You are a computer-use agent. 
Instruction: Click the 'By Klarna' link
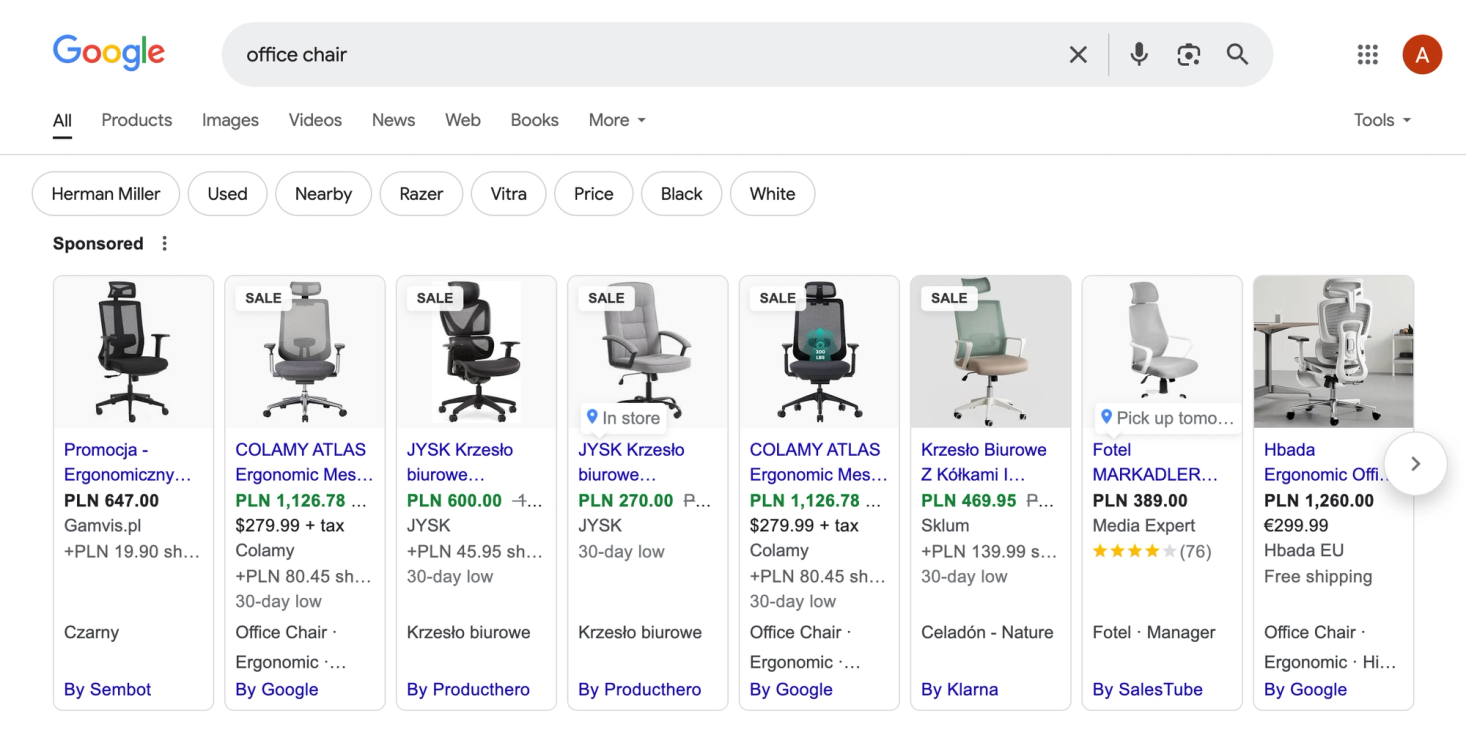pyautogui.click(x=960, y=689)
